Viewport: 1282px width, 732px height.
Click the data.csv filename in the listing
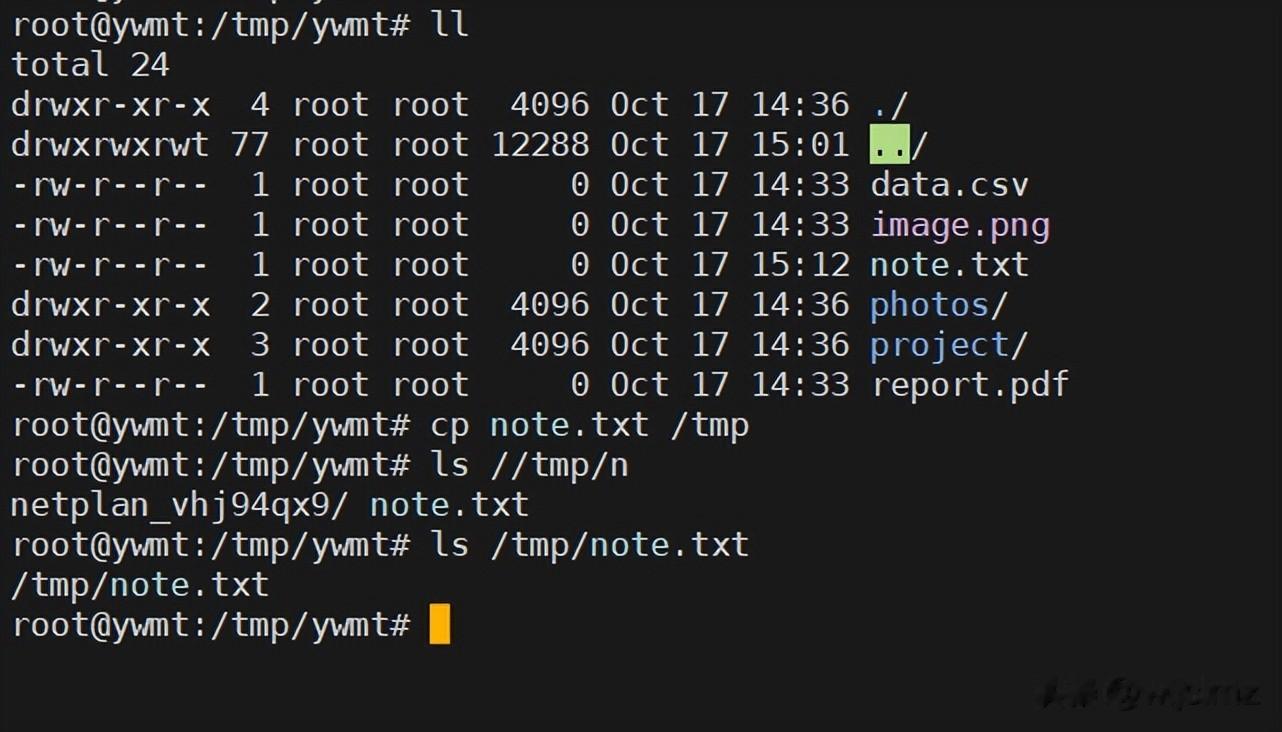coord(949,185)
